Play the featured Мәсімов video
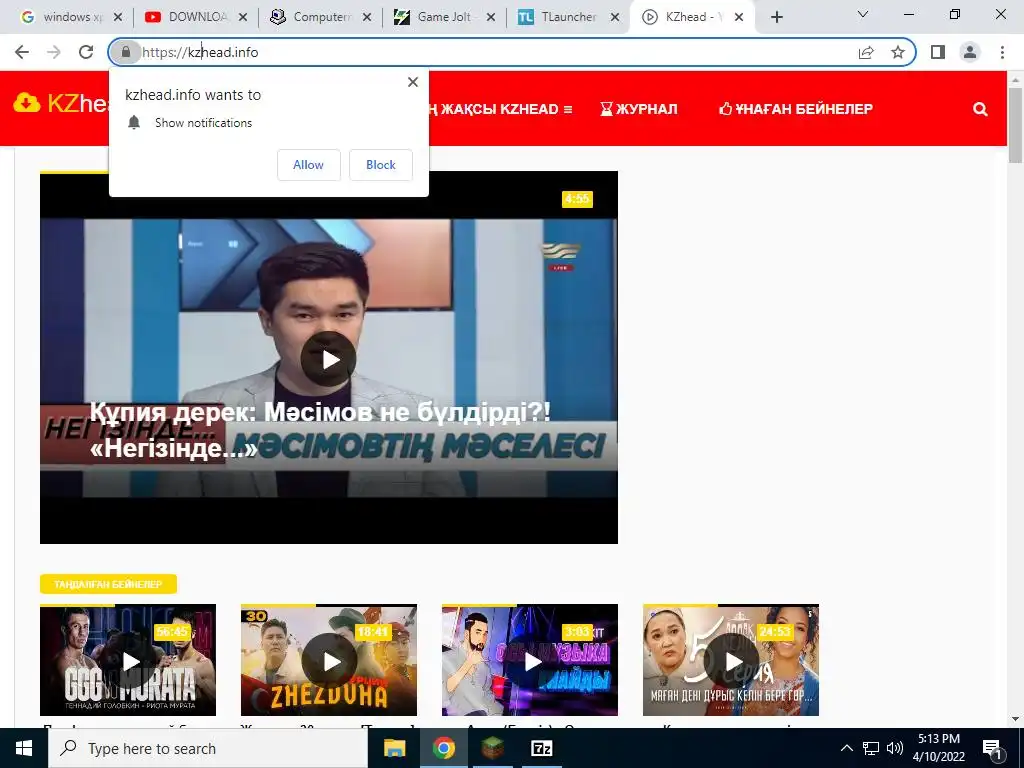This screenshot has height=768, width=1024. tap(328, 359)
